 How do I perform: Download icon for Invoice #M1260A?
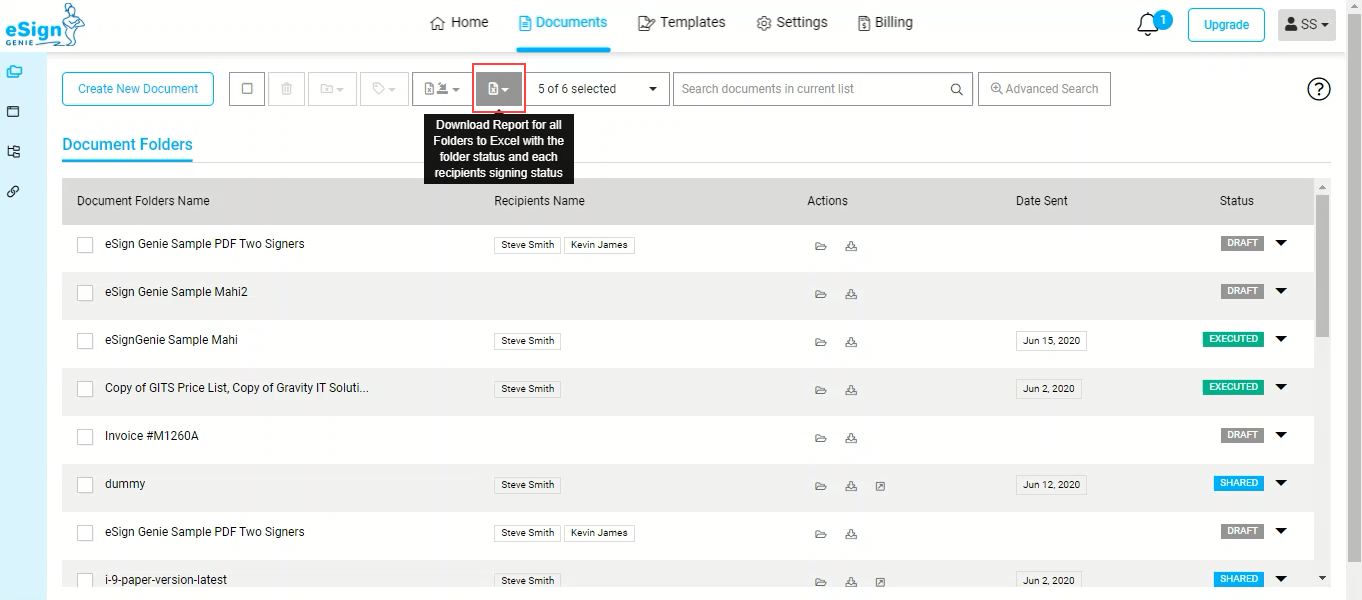pyautogui.click(x=851, y=438)
